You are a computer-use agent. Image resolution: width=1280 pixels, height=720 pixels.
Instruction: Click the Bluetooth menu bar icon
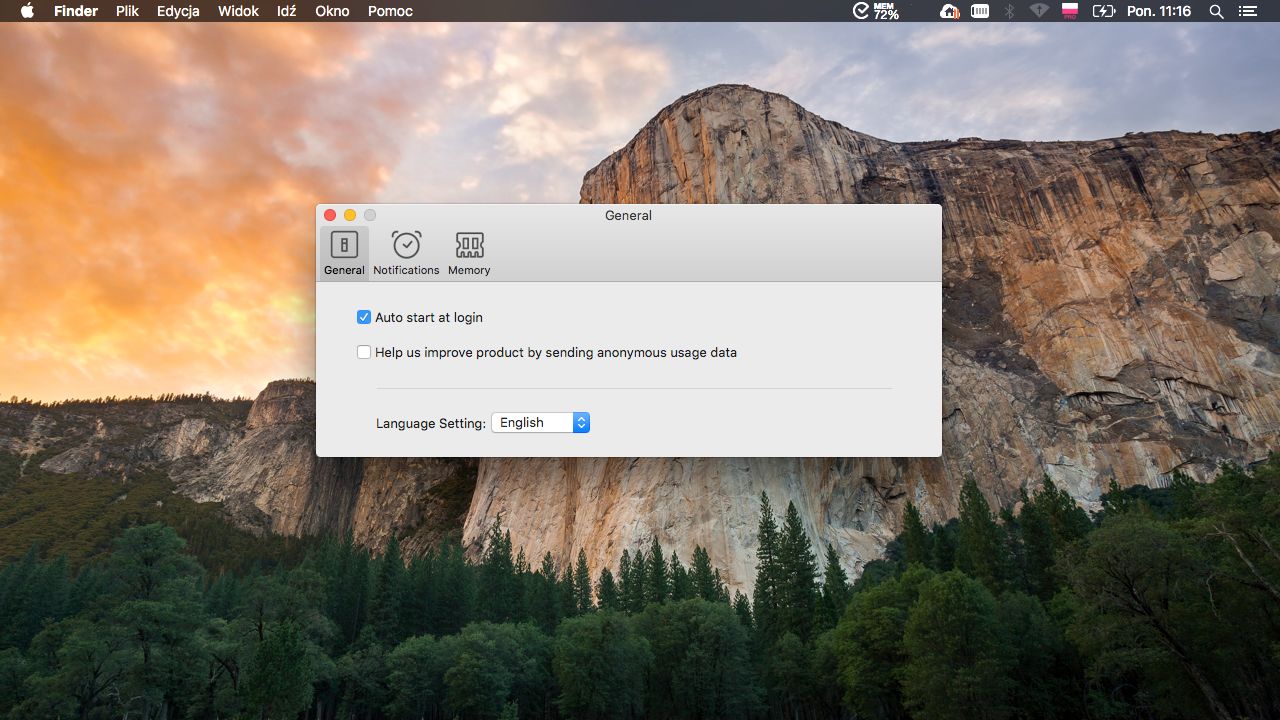click(x=1009, y=11)
